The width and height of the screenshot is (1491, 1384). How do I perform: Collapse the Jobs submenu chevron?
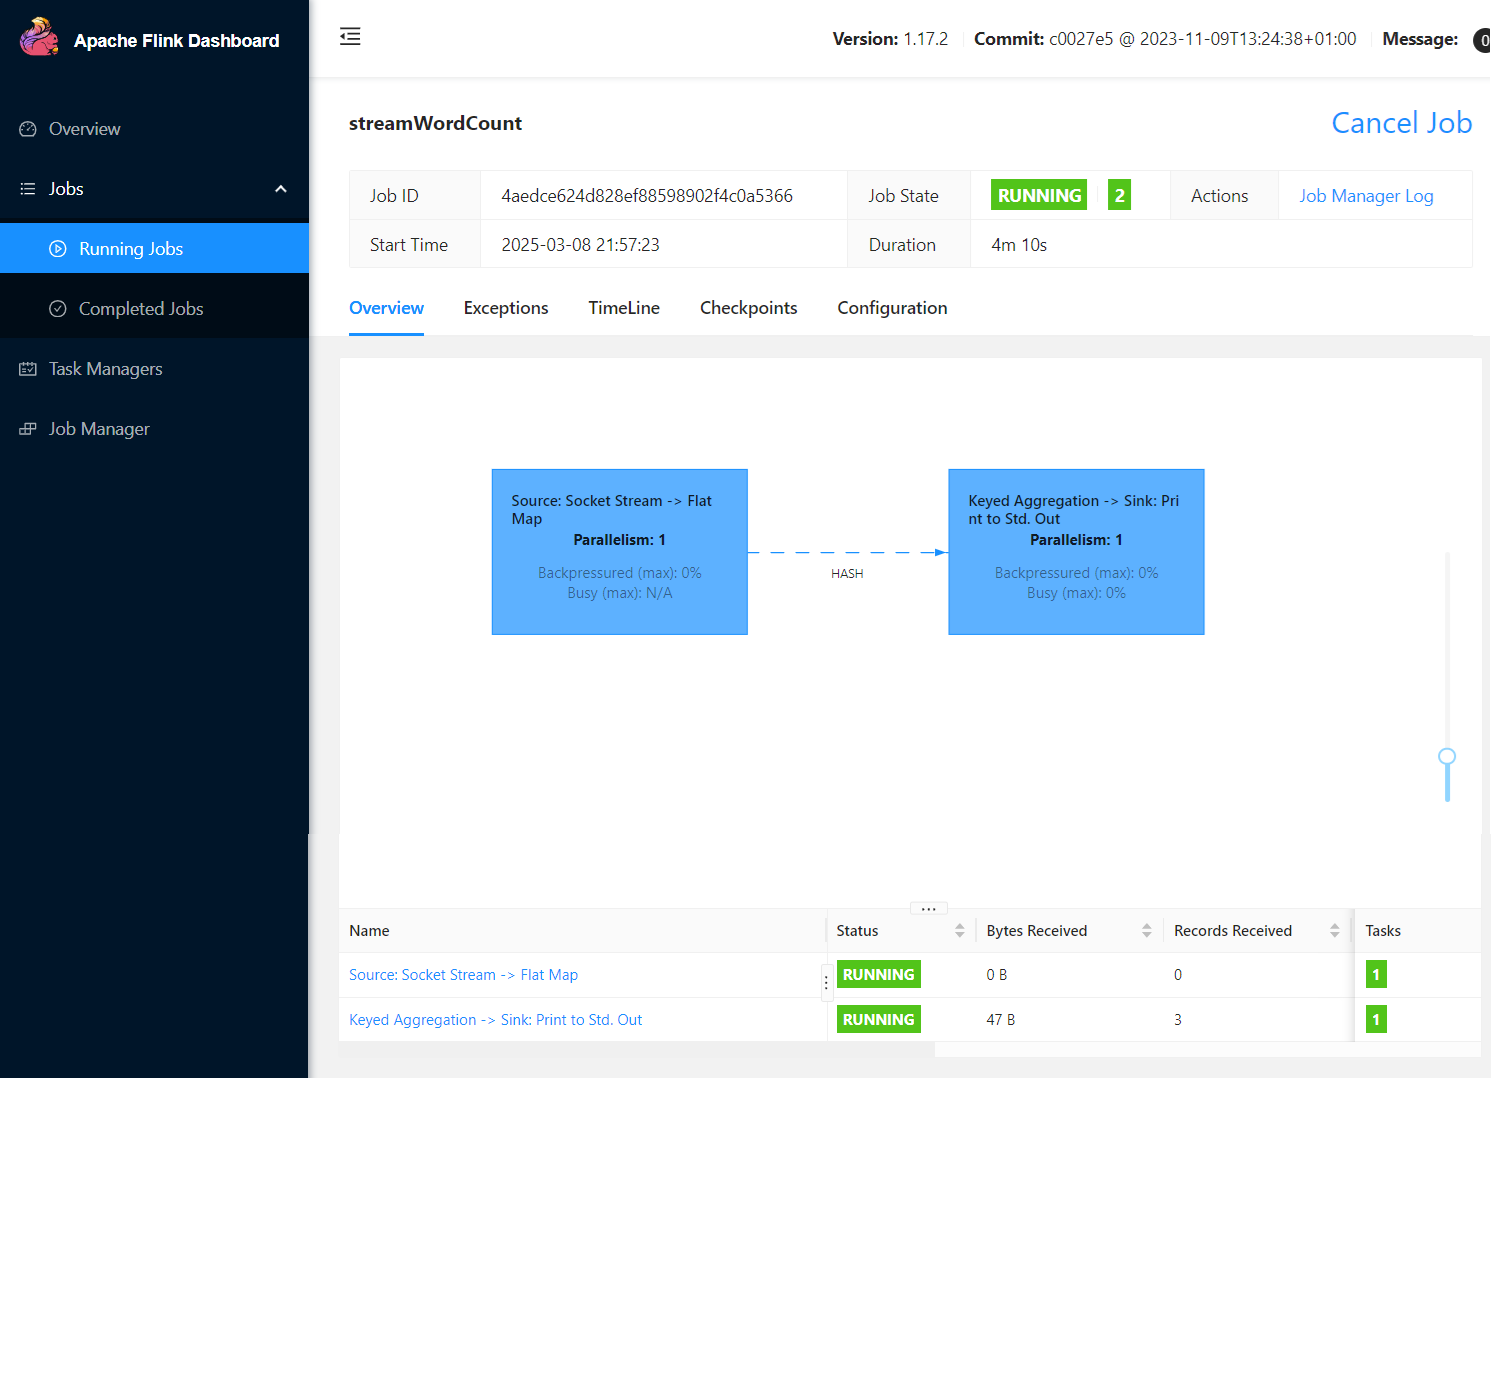pos(281,189)
